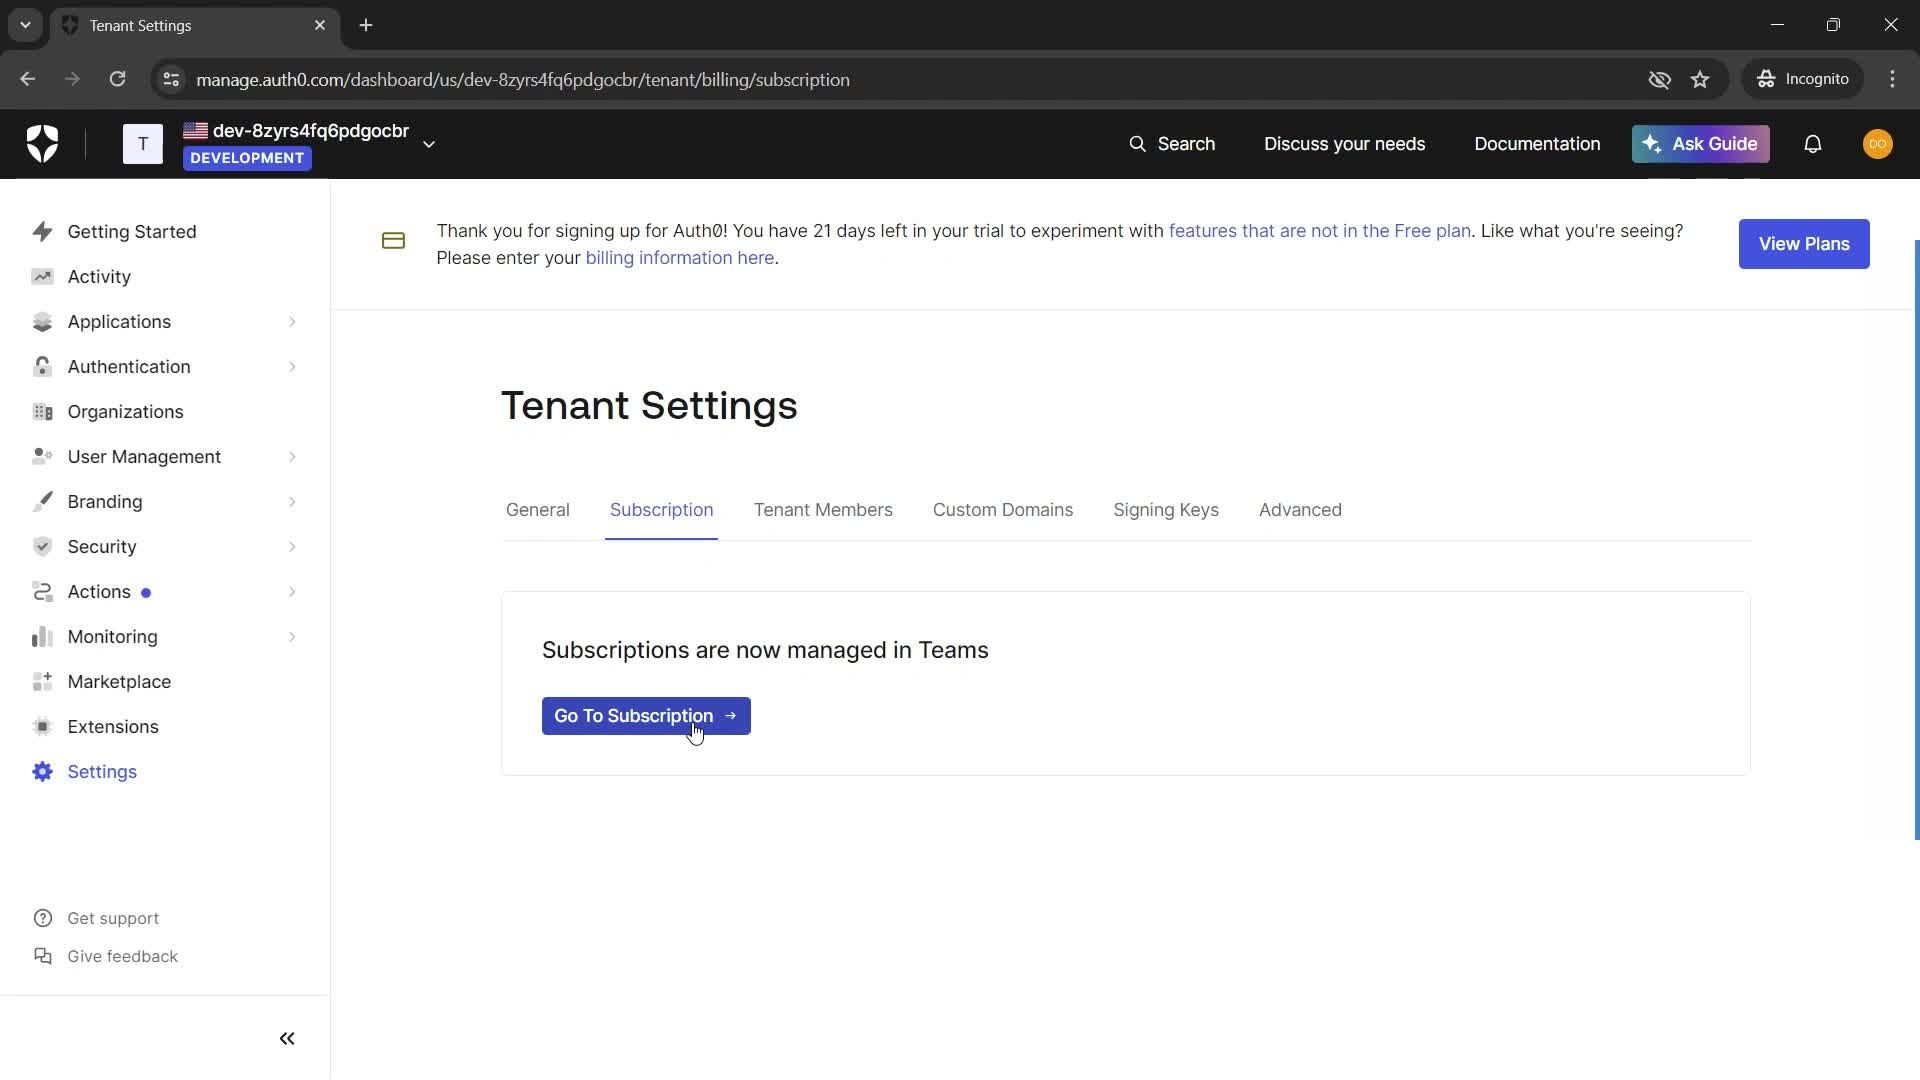Switch to the General tab
The height and width of the screenshot is (1080, 1920).
(538, 510)
